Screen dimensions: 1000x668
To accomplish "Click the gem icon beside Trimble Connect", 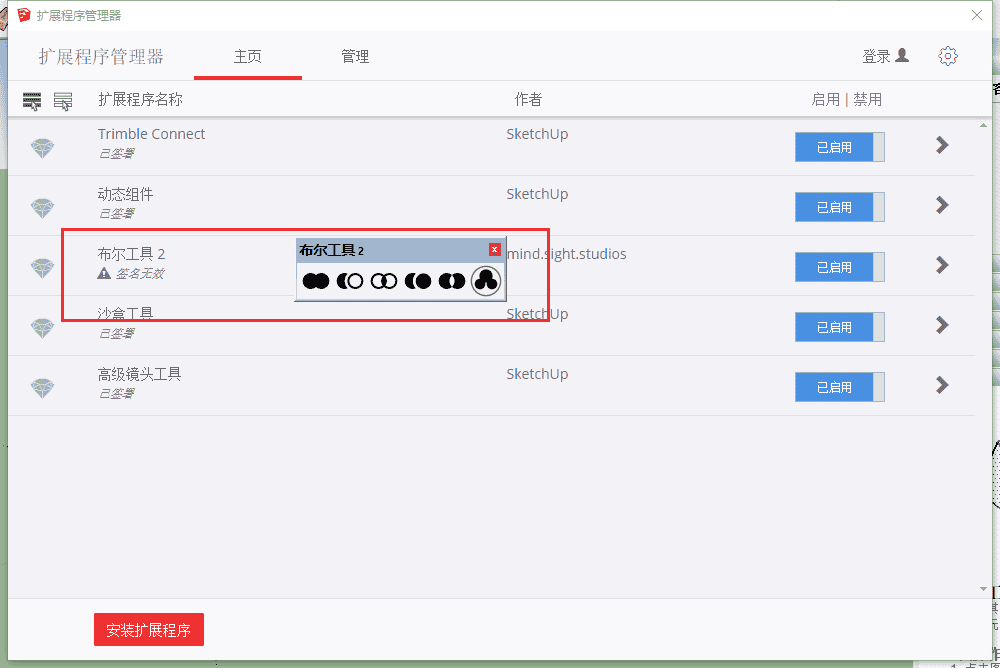I will pyautogui.click(x=43, y=148).
